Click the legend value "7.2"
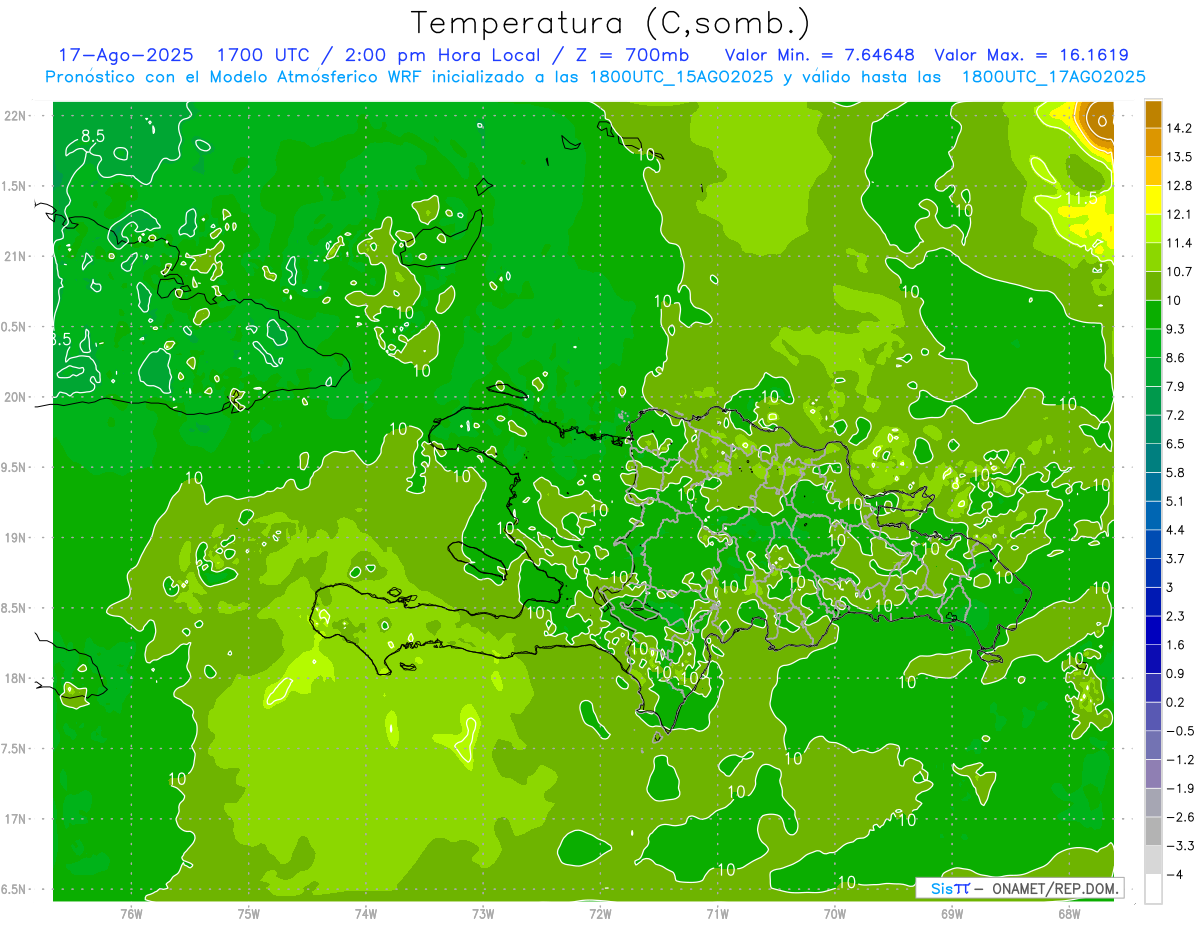This screenshot has width=1200, height=927. pyautogui.click(x=1175, y=414)
